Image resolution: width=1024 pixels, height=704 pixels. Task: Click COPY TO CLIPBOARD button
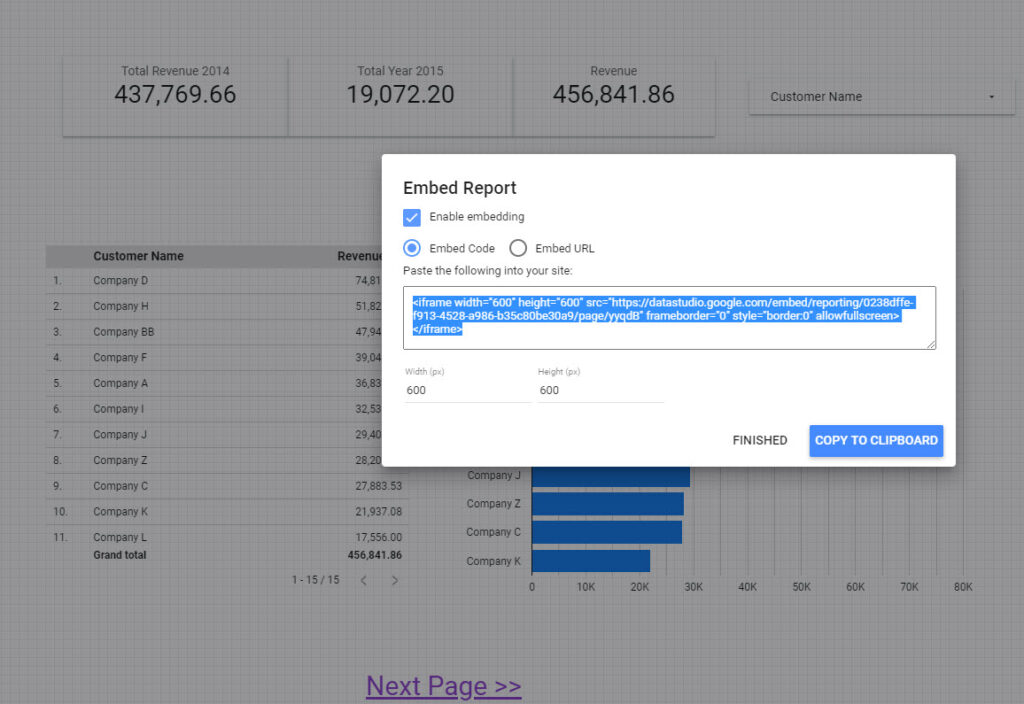pyautogui.click(x=876, y=440)
